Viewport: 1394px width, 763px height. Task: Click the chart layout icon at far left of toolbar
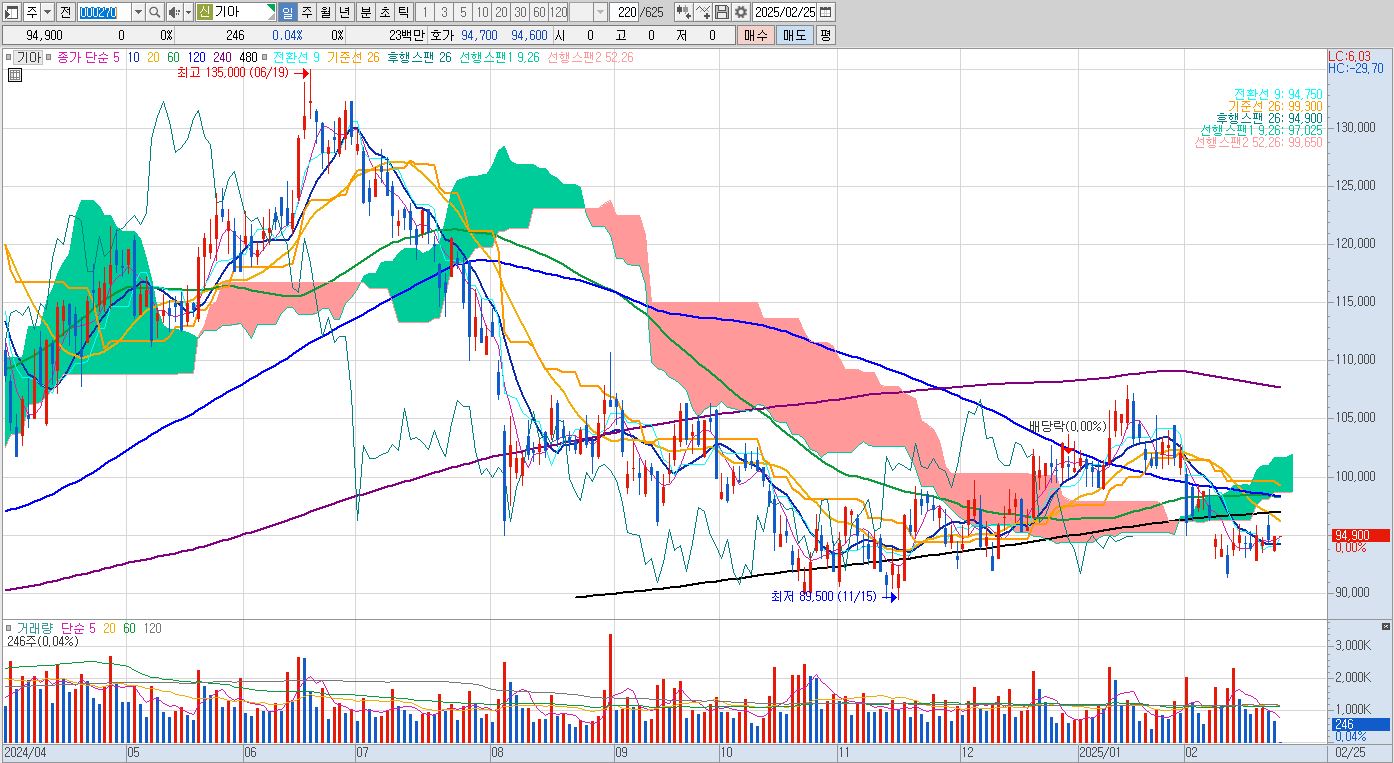(12, 12)
